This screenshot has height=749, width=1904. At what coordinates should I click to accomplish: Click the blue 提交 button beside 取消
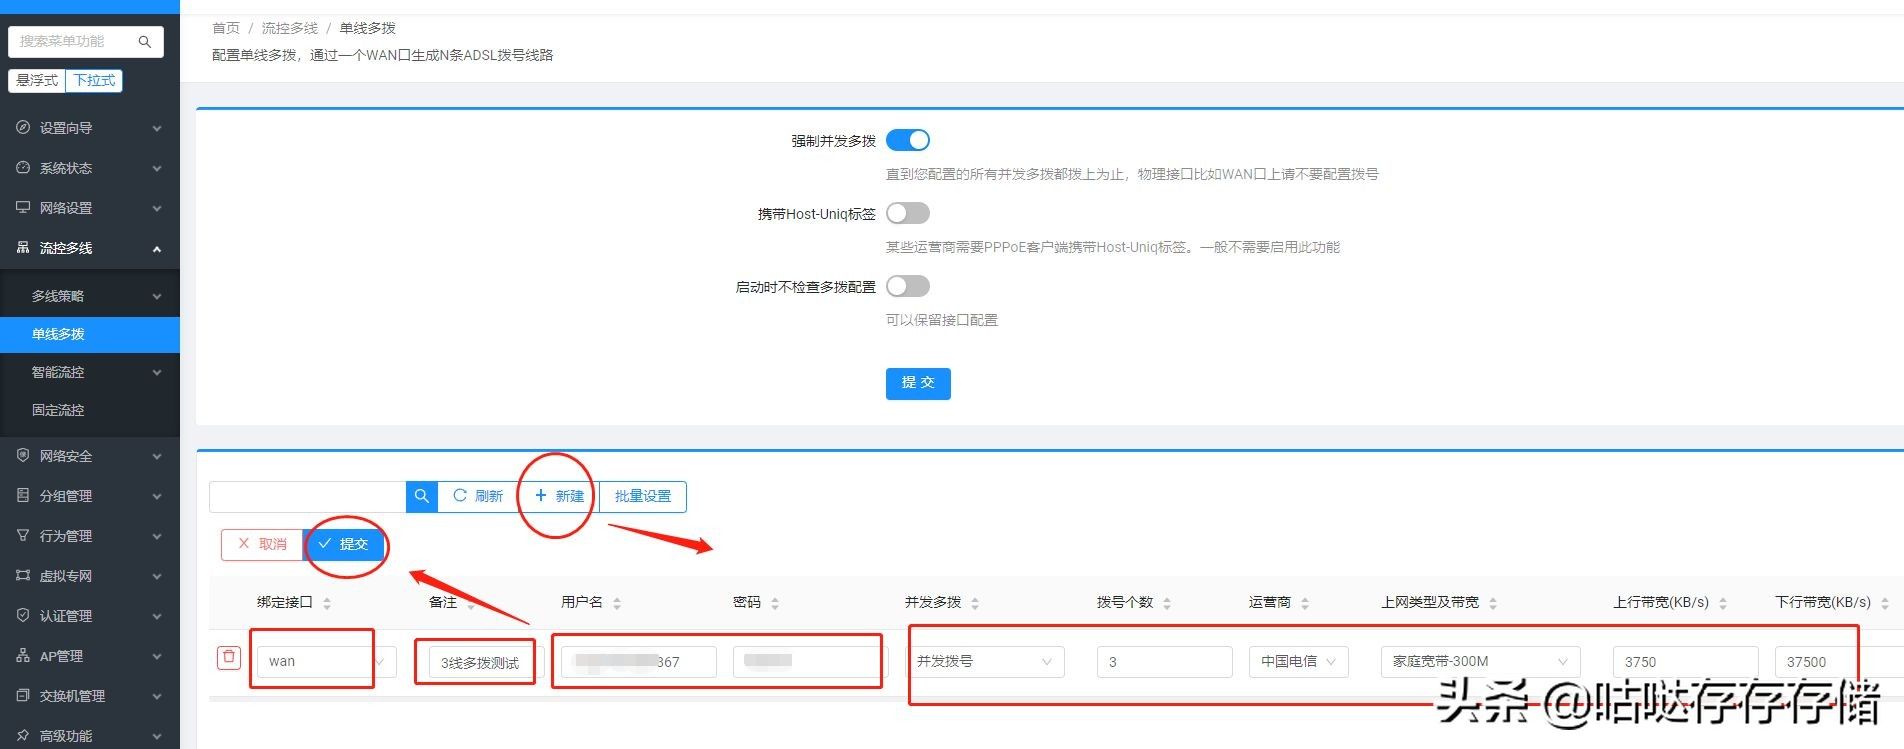343,544
